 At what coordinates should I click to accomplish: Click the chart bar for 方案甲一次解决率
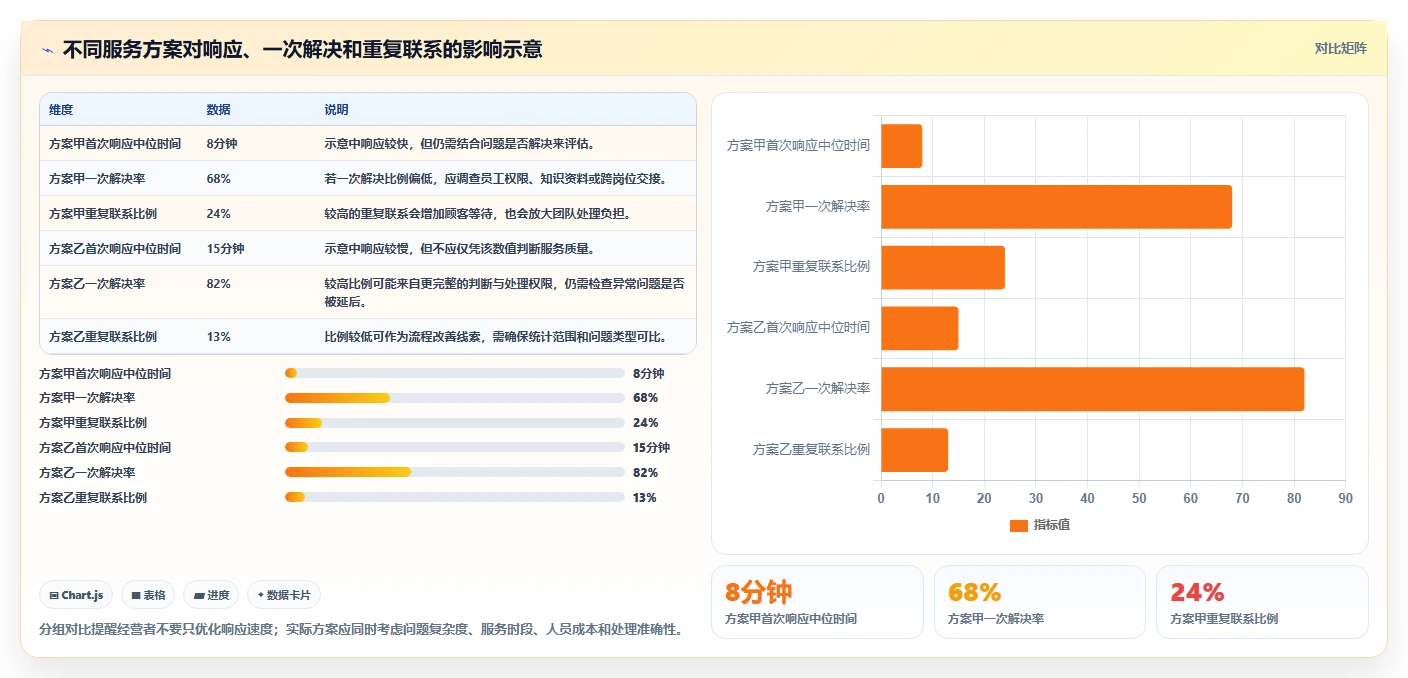(1056, 207)
